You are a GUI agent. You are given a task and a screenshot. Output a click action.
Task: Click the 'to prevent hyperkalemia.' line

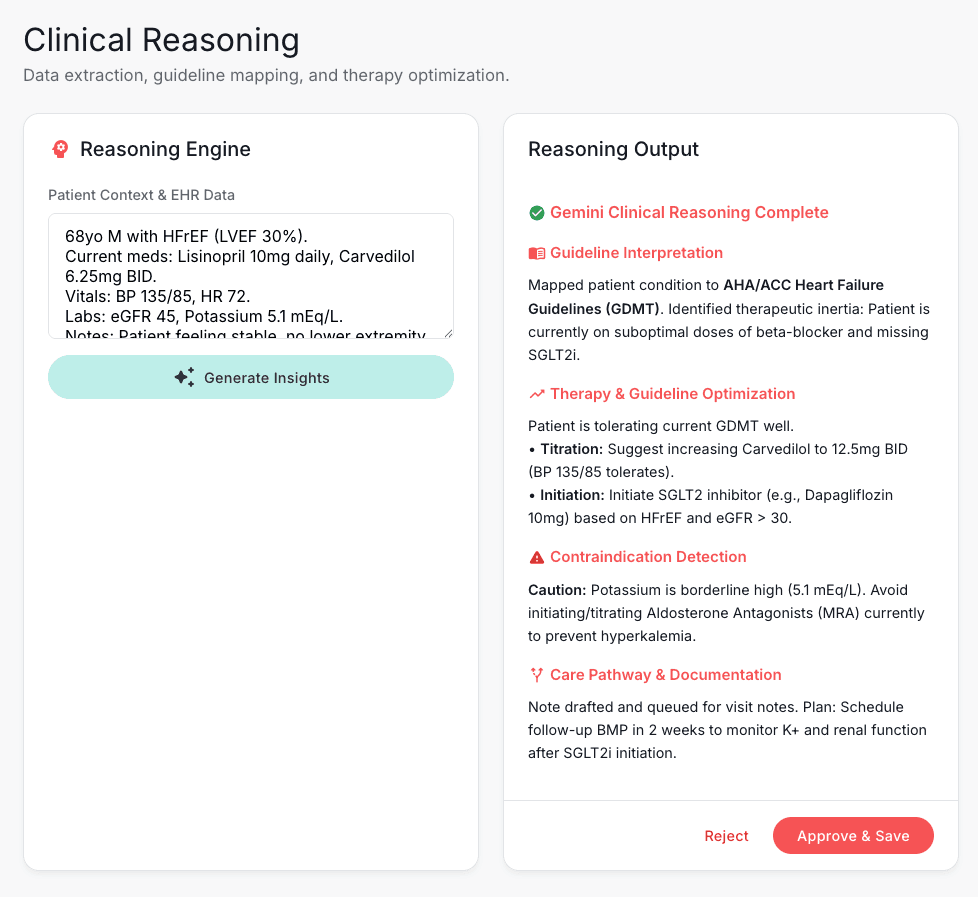612,636
